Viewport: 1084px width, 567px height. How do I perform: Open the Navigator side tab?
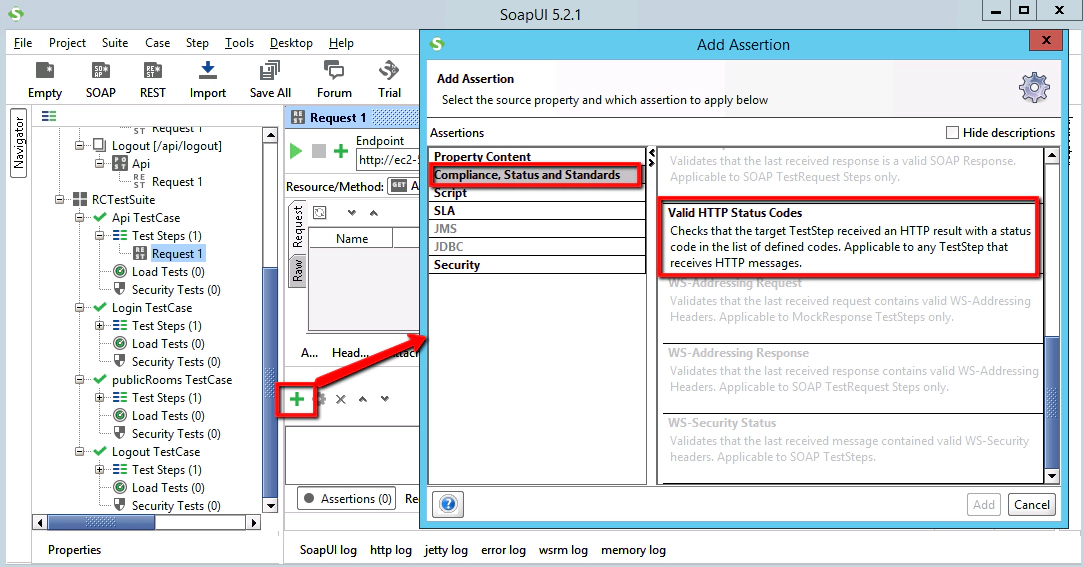pyautogui.click(x=19, y=142)
